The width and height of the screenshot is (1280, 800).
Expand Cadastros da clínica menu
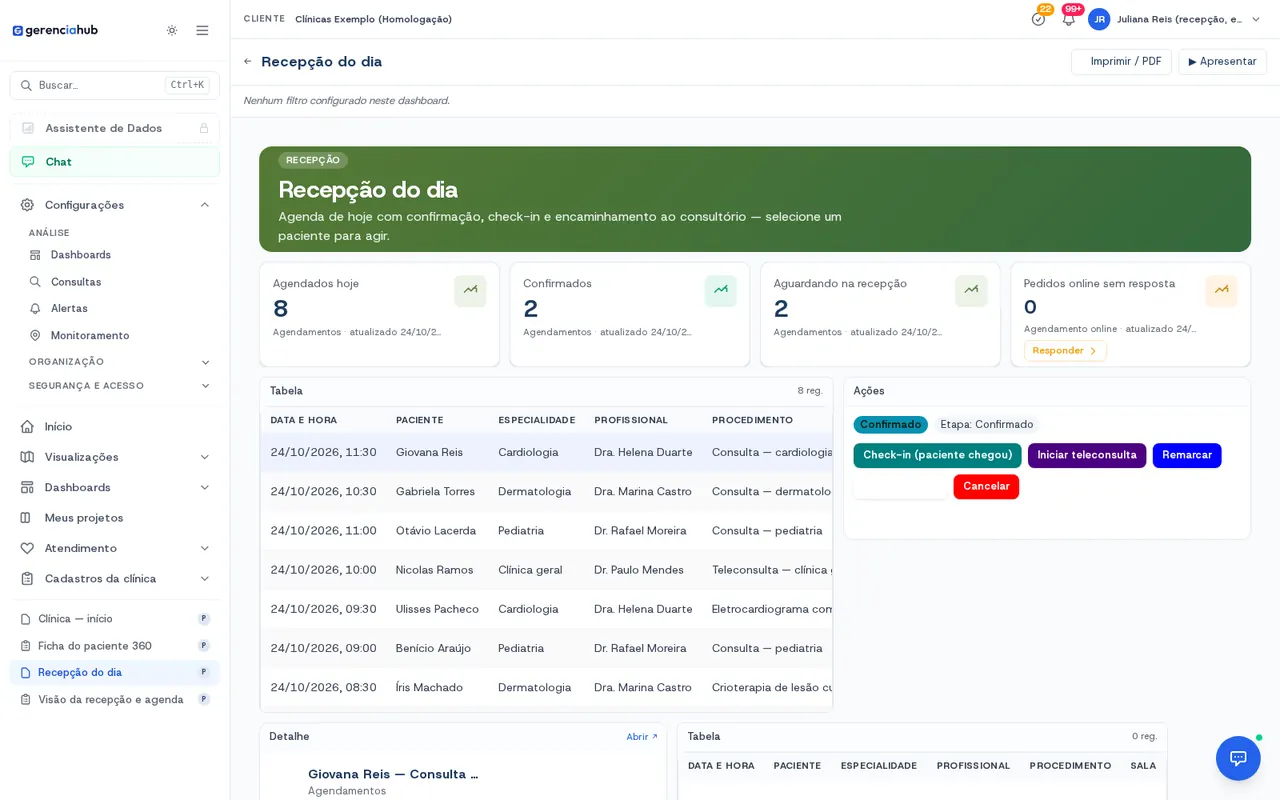coord(114,578)
